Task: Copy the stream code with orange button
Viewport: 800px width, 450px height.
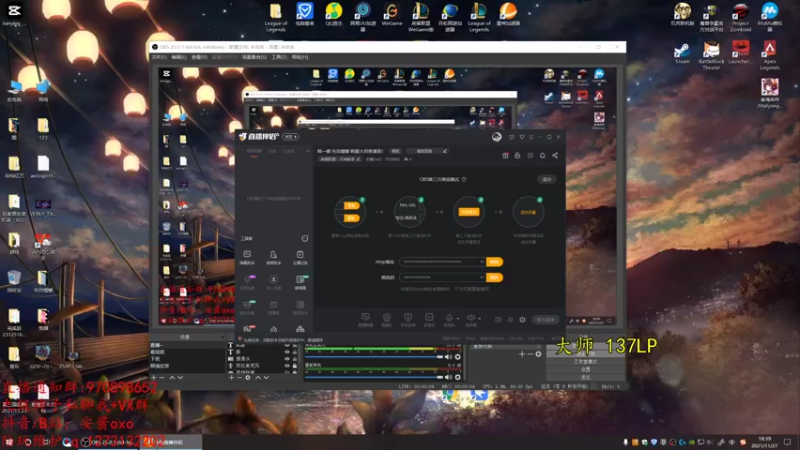Action: pos(494,278)
